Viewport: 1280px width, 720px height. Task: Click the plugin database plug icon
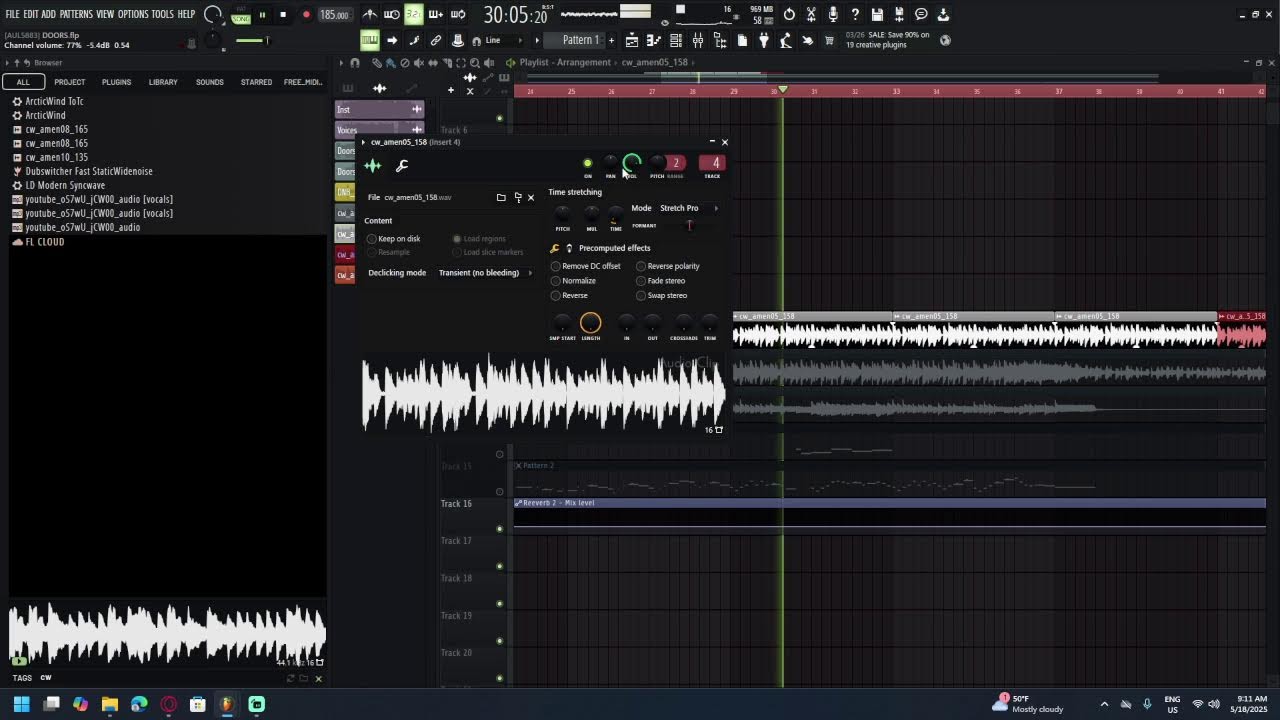click(x=764, y=40)
